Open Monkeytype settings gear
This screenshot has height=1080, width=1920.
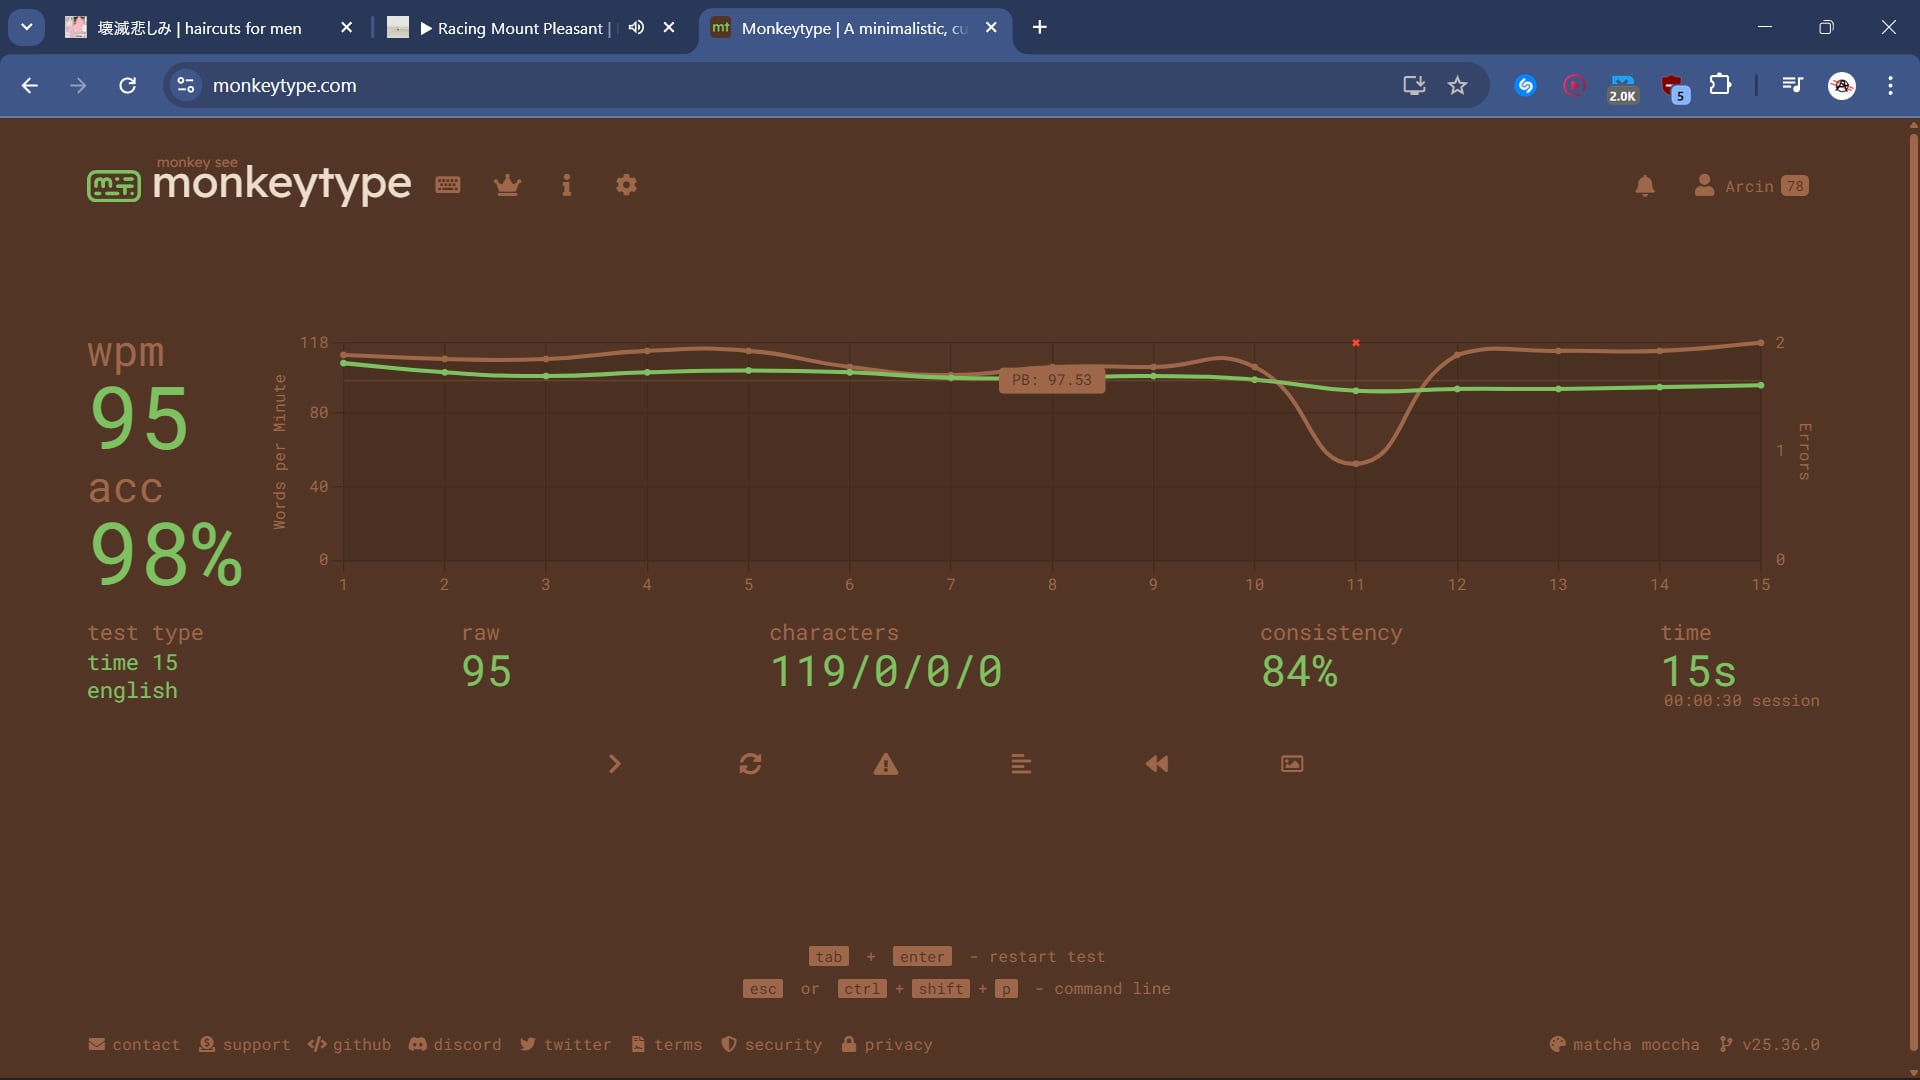coord(626,185)
